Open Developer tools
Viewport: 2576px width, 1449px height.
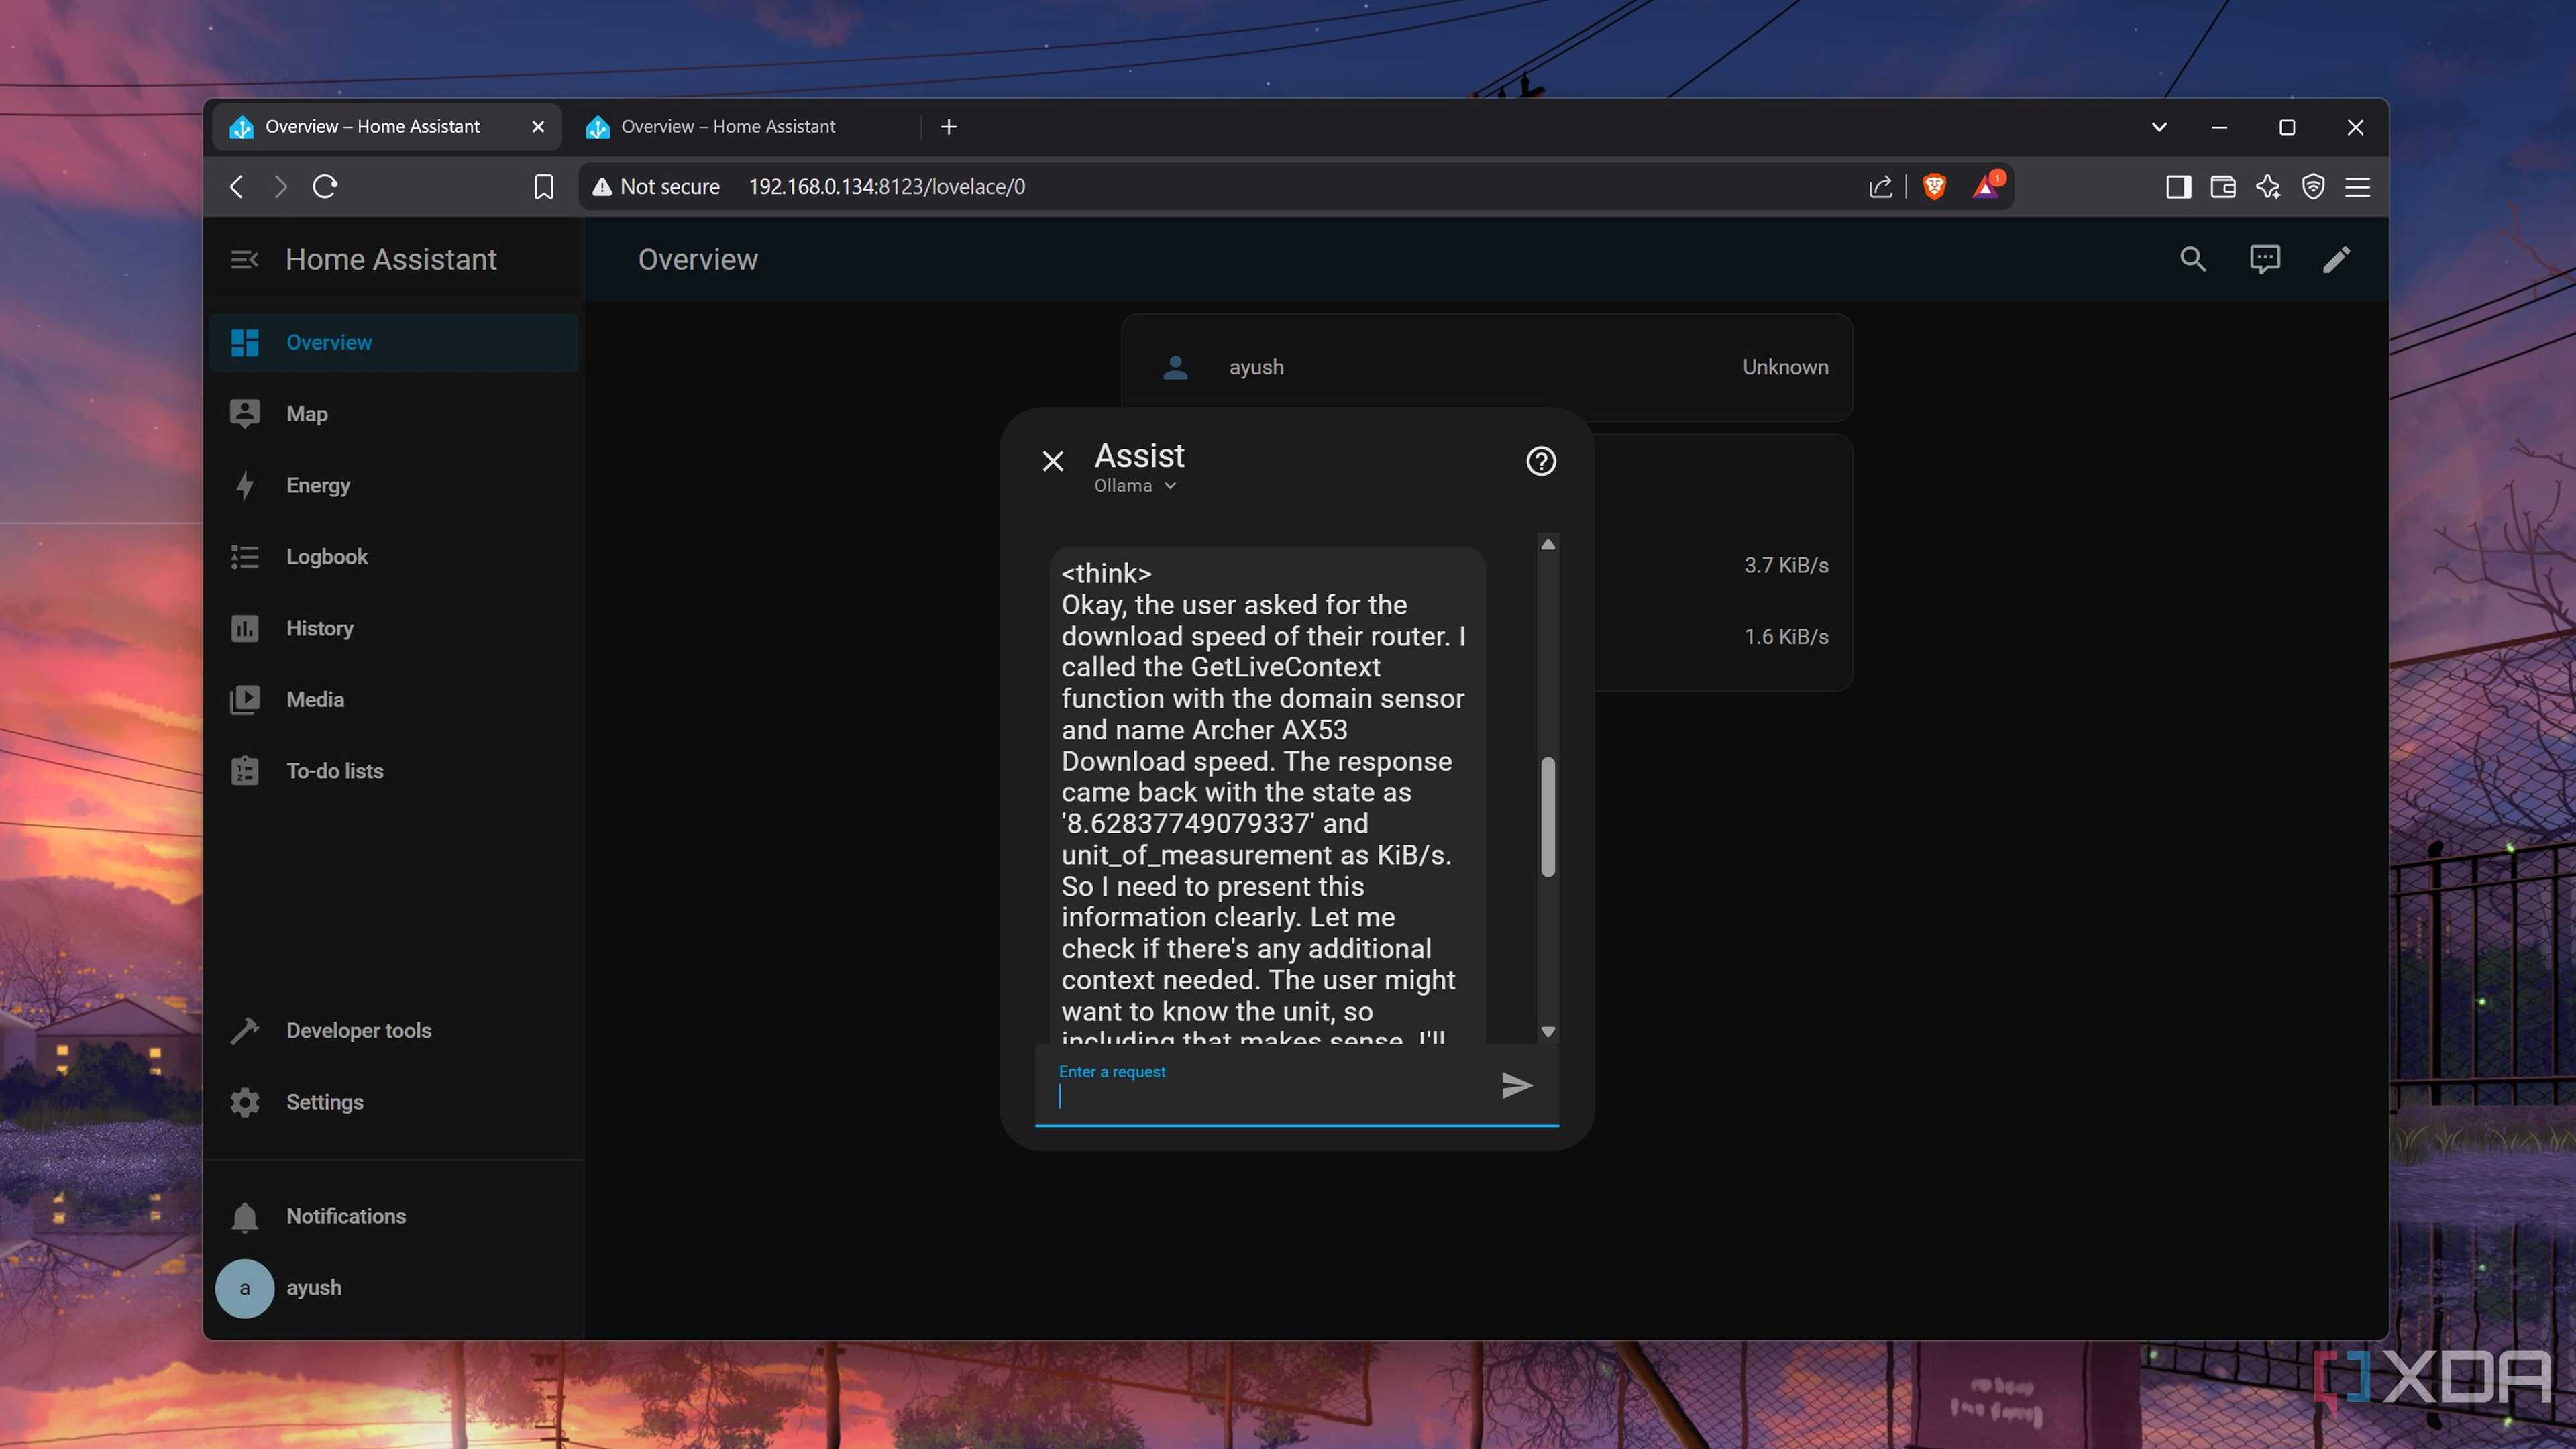(393, 1031)
